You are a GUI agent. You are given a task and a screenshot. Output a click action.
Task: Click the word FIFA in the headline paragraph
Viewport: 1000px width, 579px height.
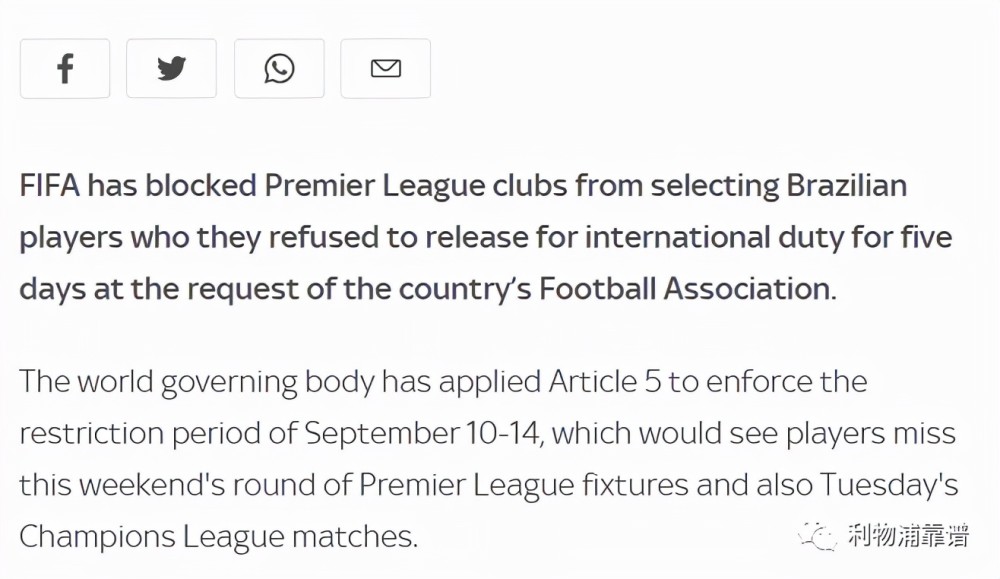tap(50, 186)
